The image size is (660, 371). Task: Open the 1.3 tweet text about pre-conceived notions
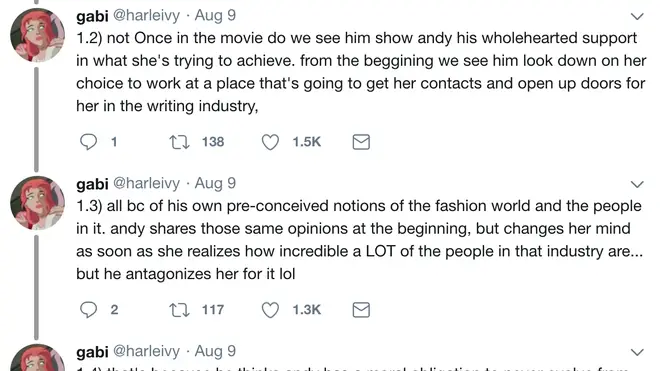pos(359,240)
